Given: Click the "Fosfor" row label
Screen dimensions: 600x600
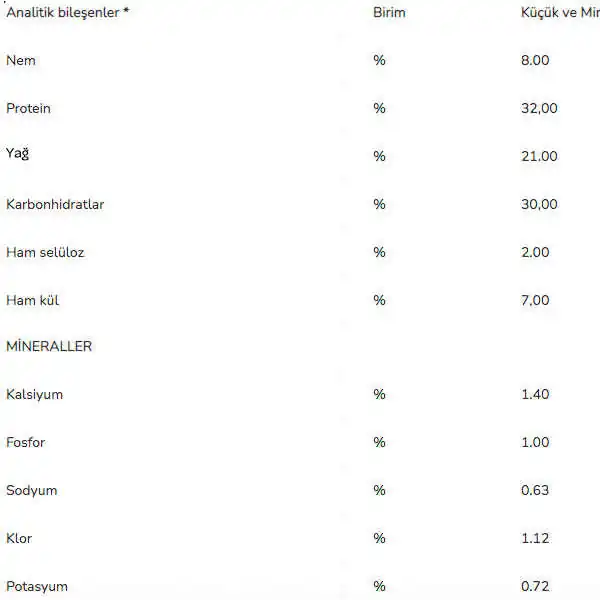Looking at the screenshot, I should [x=26, y=442].
